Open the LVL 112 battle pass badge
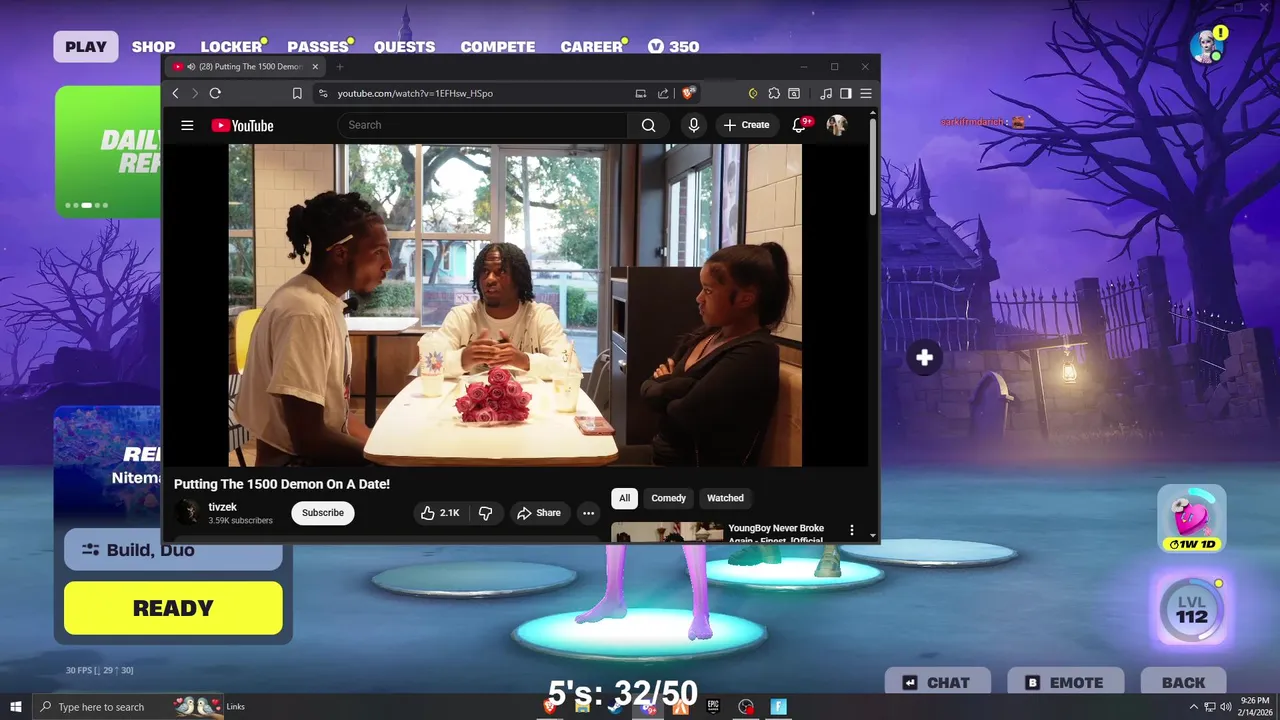The width and height of the screenshot is (1280, 720). (x=1192, y=609)
